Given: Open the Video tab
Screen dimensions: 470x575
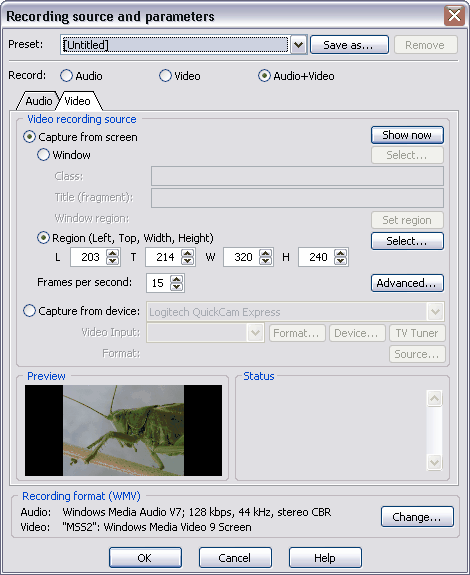Looking at the screenshot, I should 78,101.
